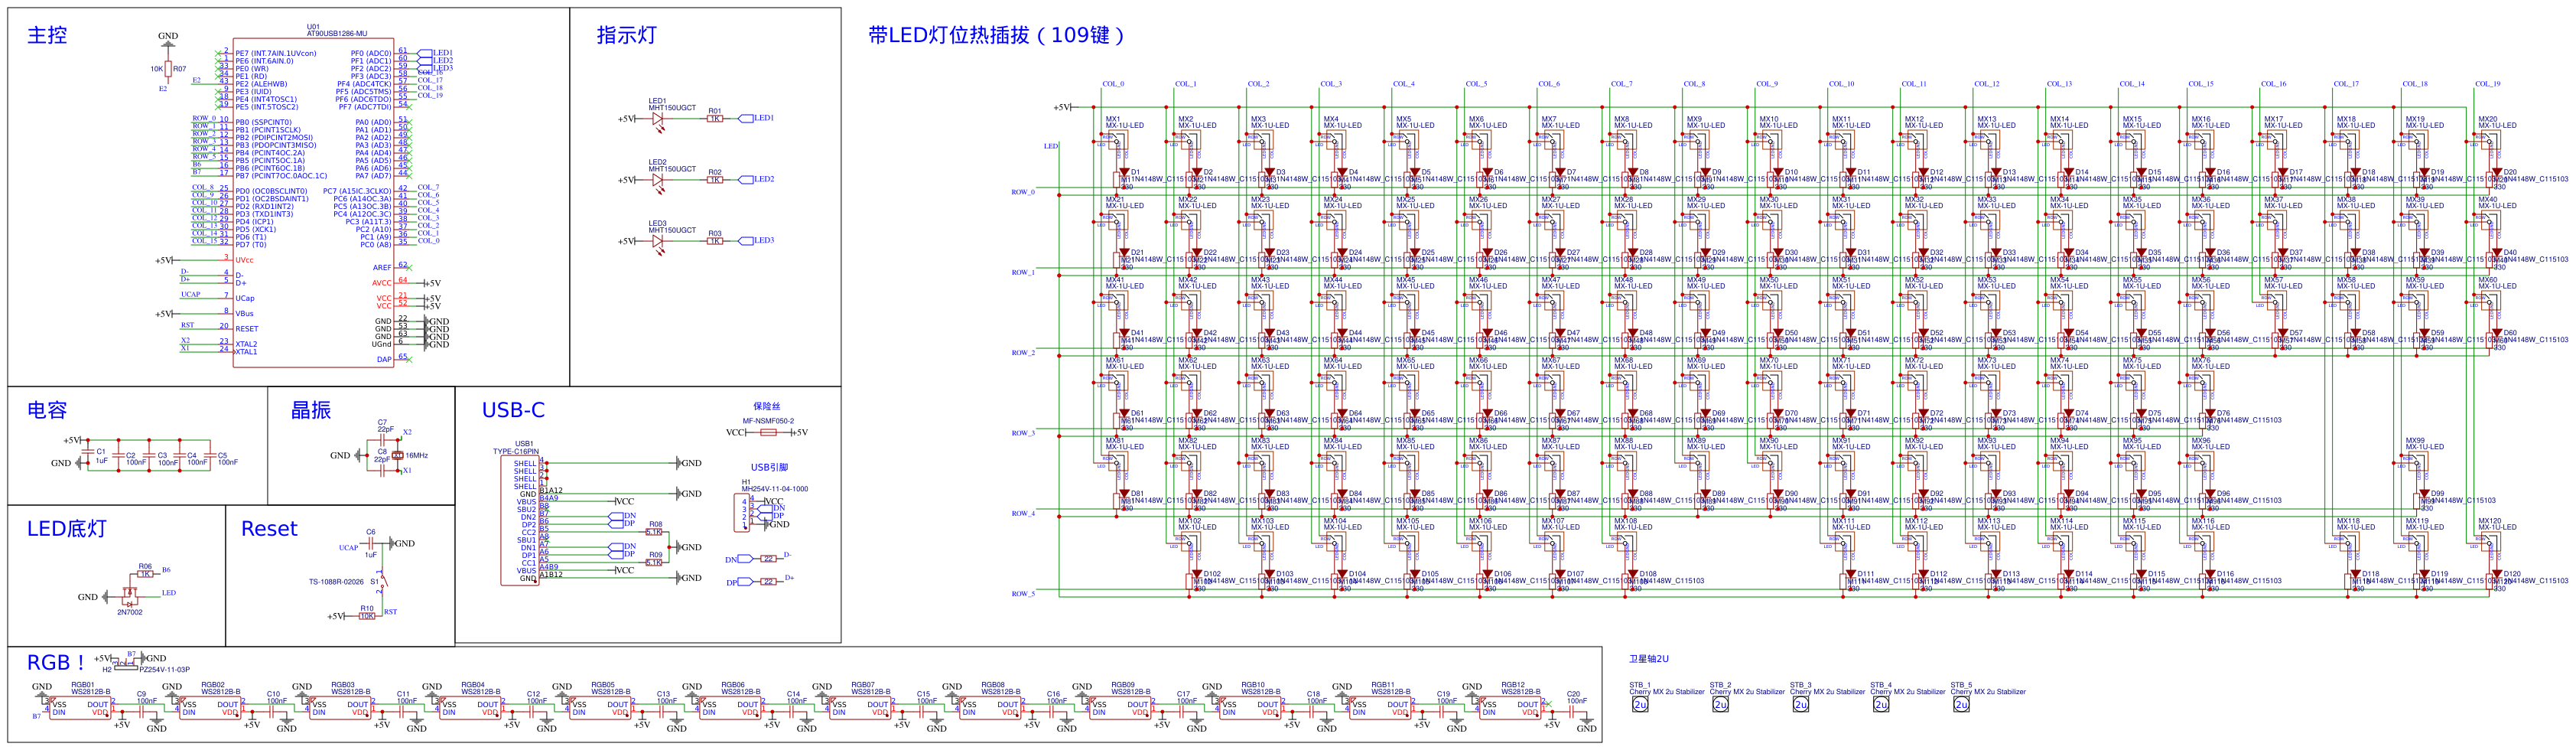Select the MF-NSMF050-2 fuse symbol
Viewport: 2576px width, 750px height.
pyautogui.click(x=768, y=433)
